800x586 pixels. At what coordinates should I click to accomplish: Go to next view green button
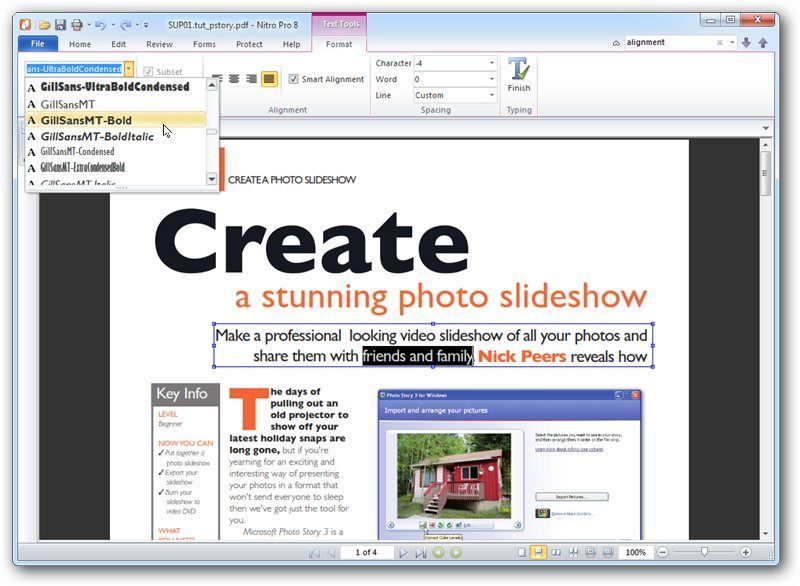tap(456, 552)
